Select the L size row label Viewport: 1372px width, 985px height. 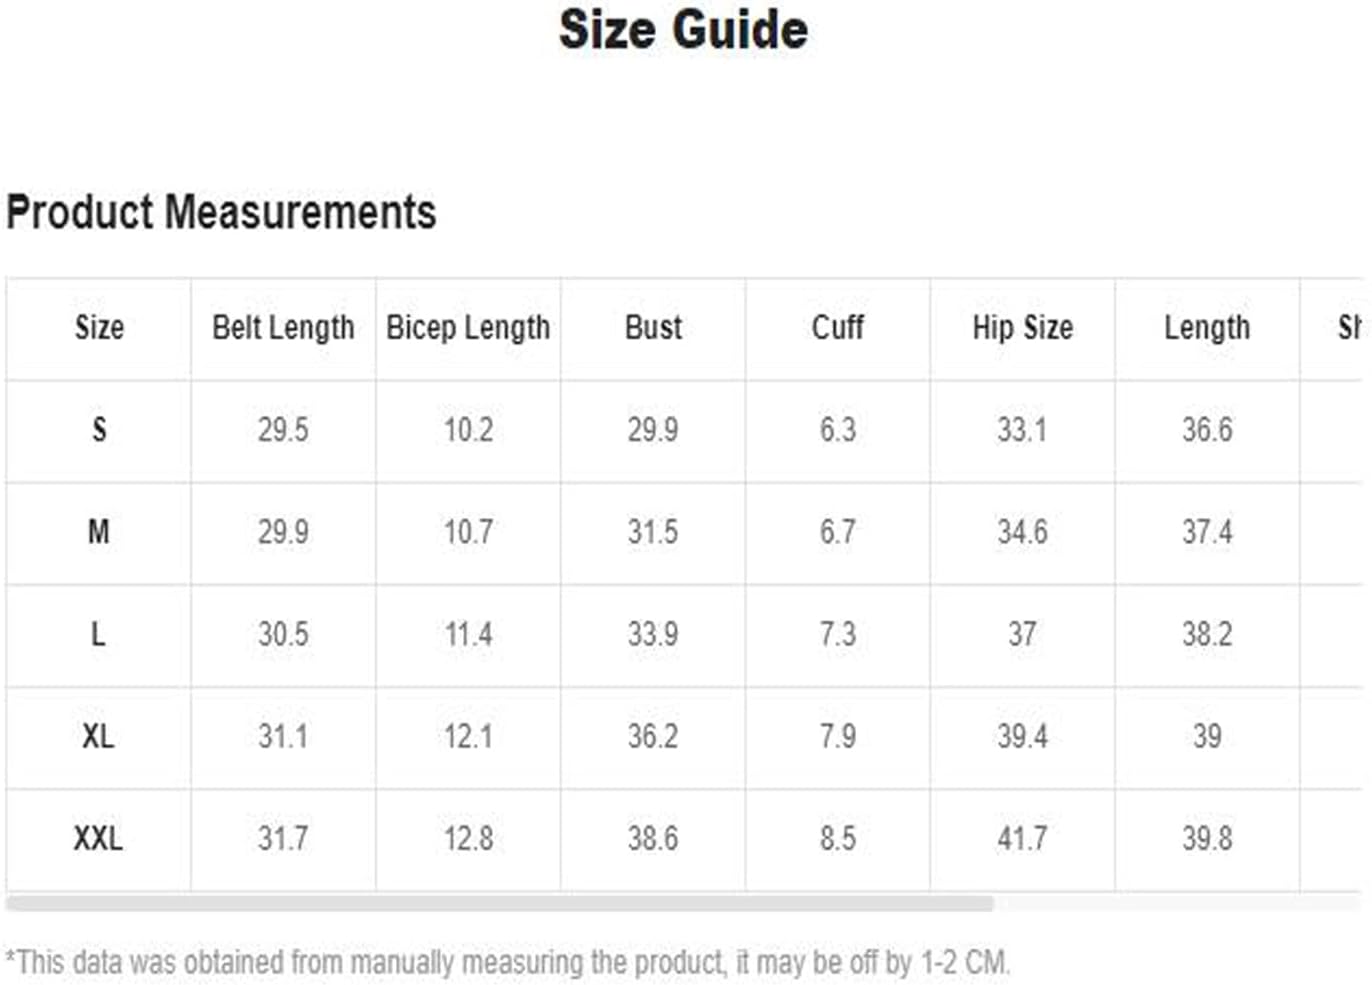[98, 634]
